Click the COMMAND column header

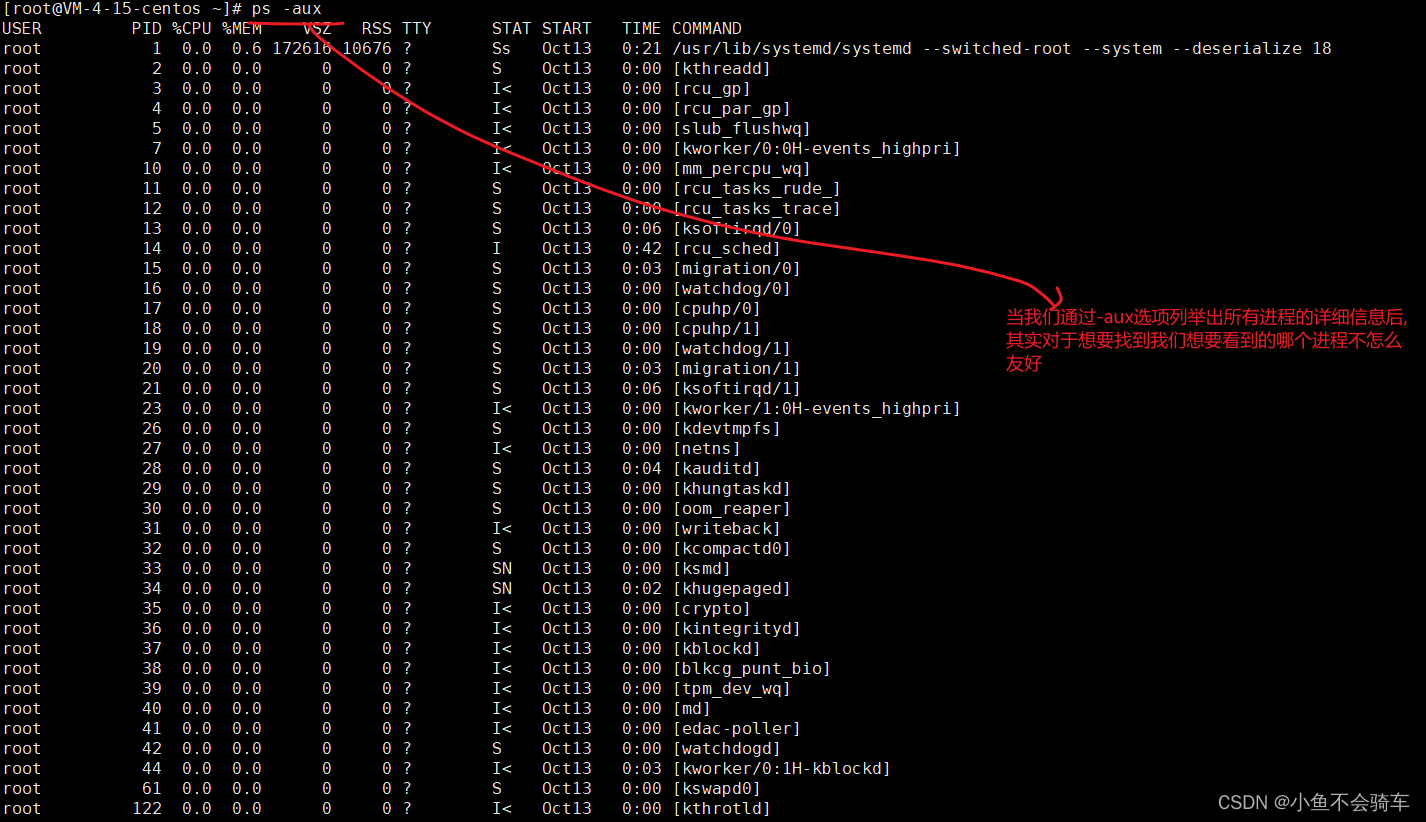(x=707, y=29)
